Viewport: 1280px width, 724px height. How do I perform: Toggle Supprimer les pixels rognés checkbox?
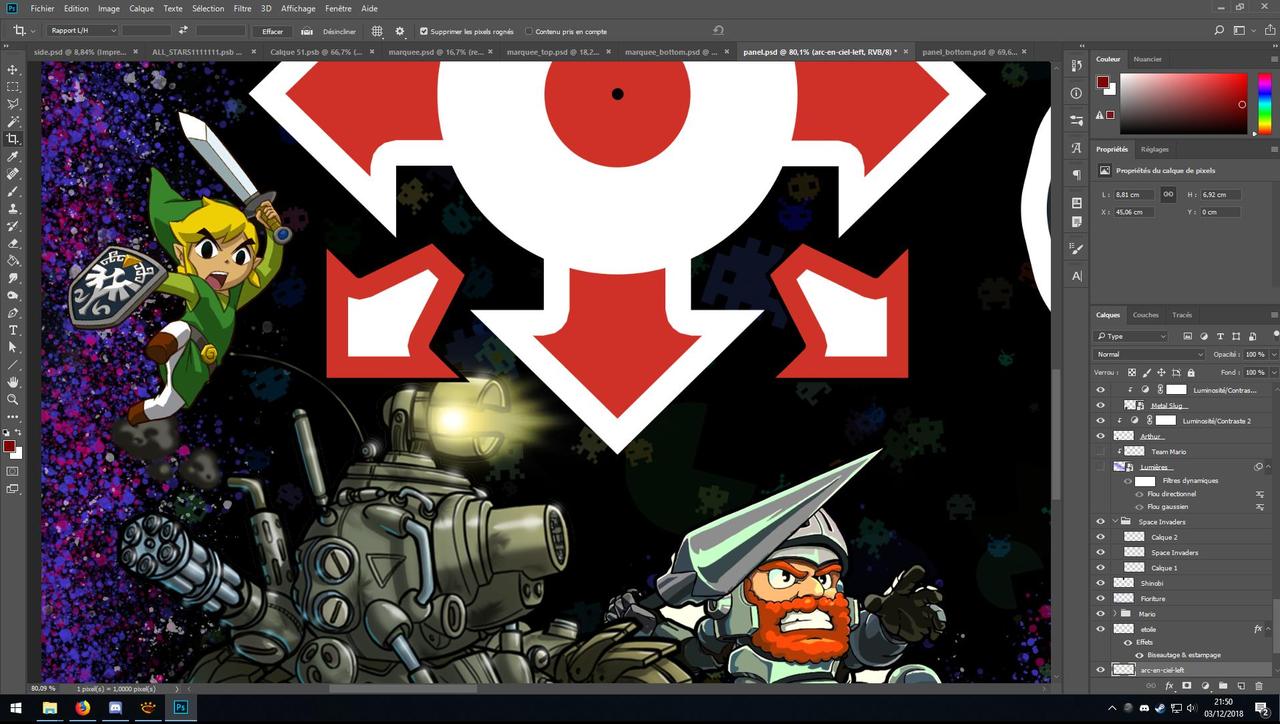point(424,31)
